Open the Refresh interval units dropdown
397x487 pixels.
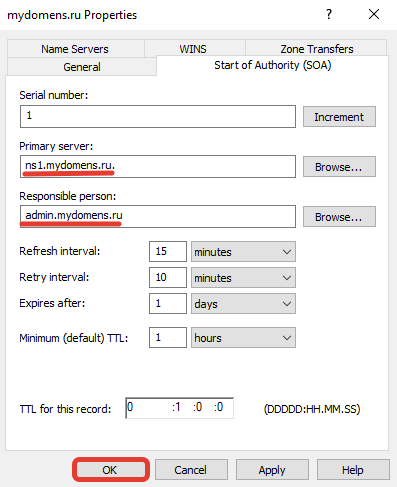[243, 252]
